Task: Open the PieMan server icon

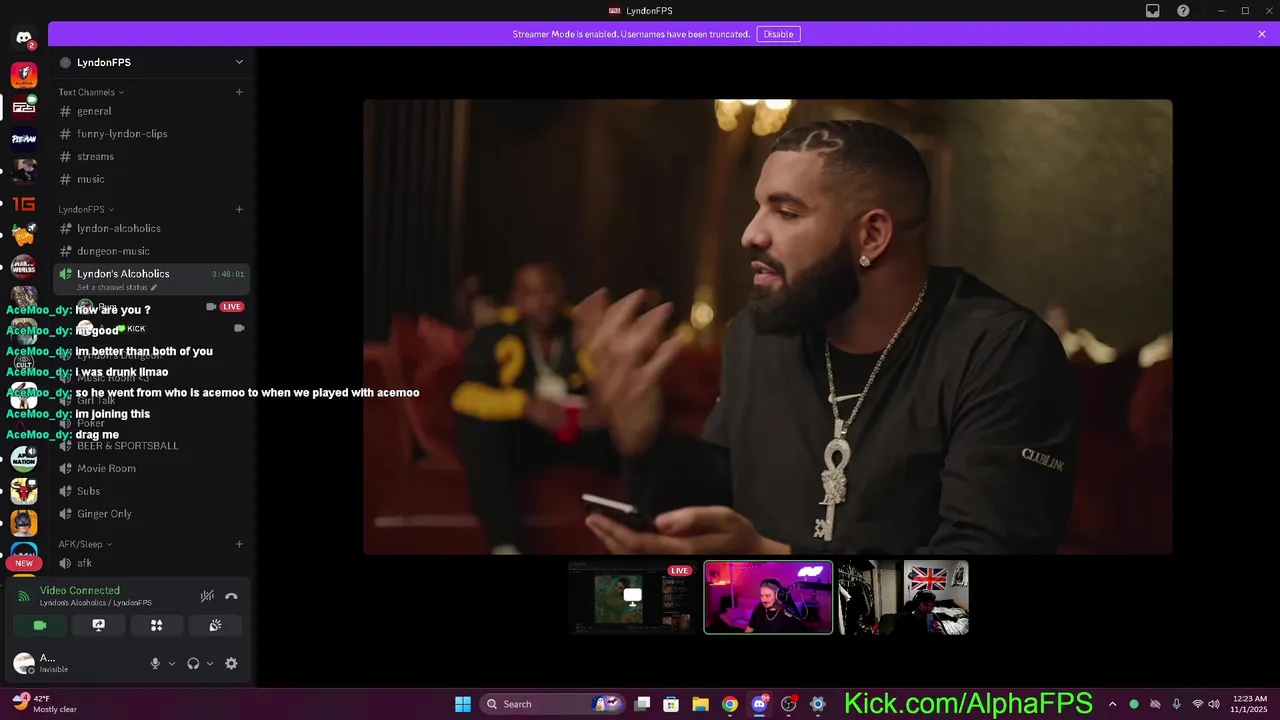Action: [24, 139]
